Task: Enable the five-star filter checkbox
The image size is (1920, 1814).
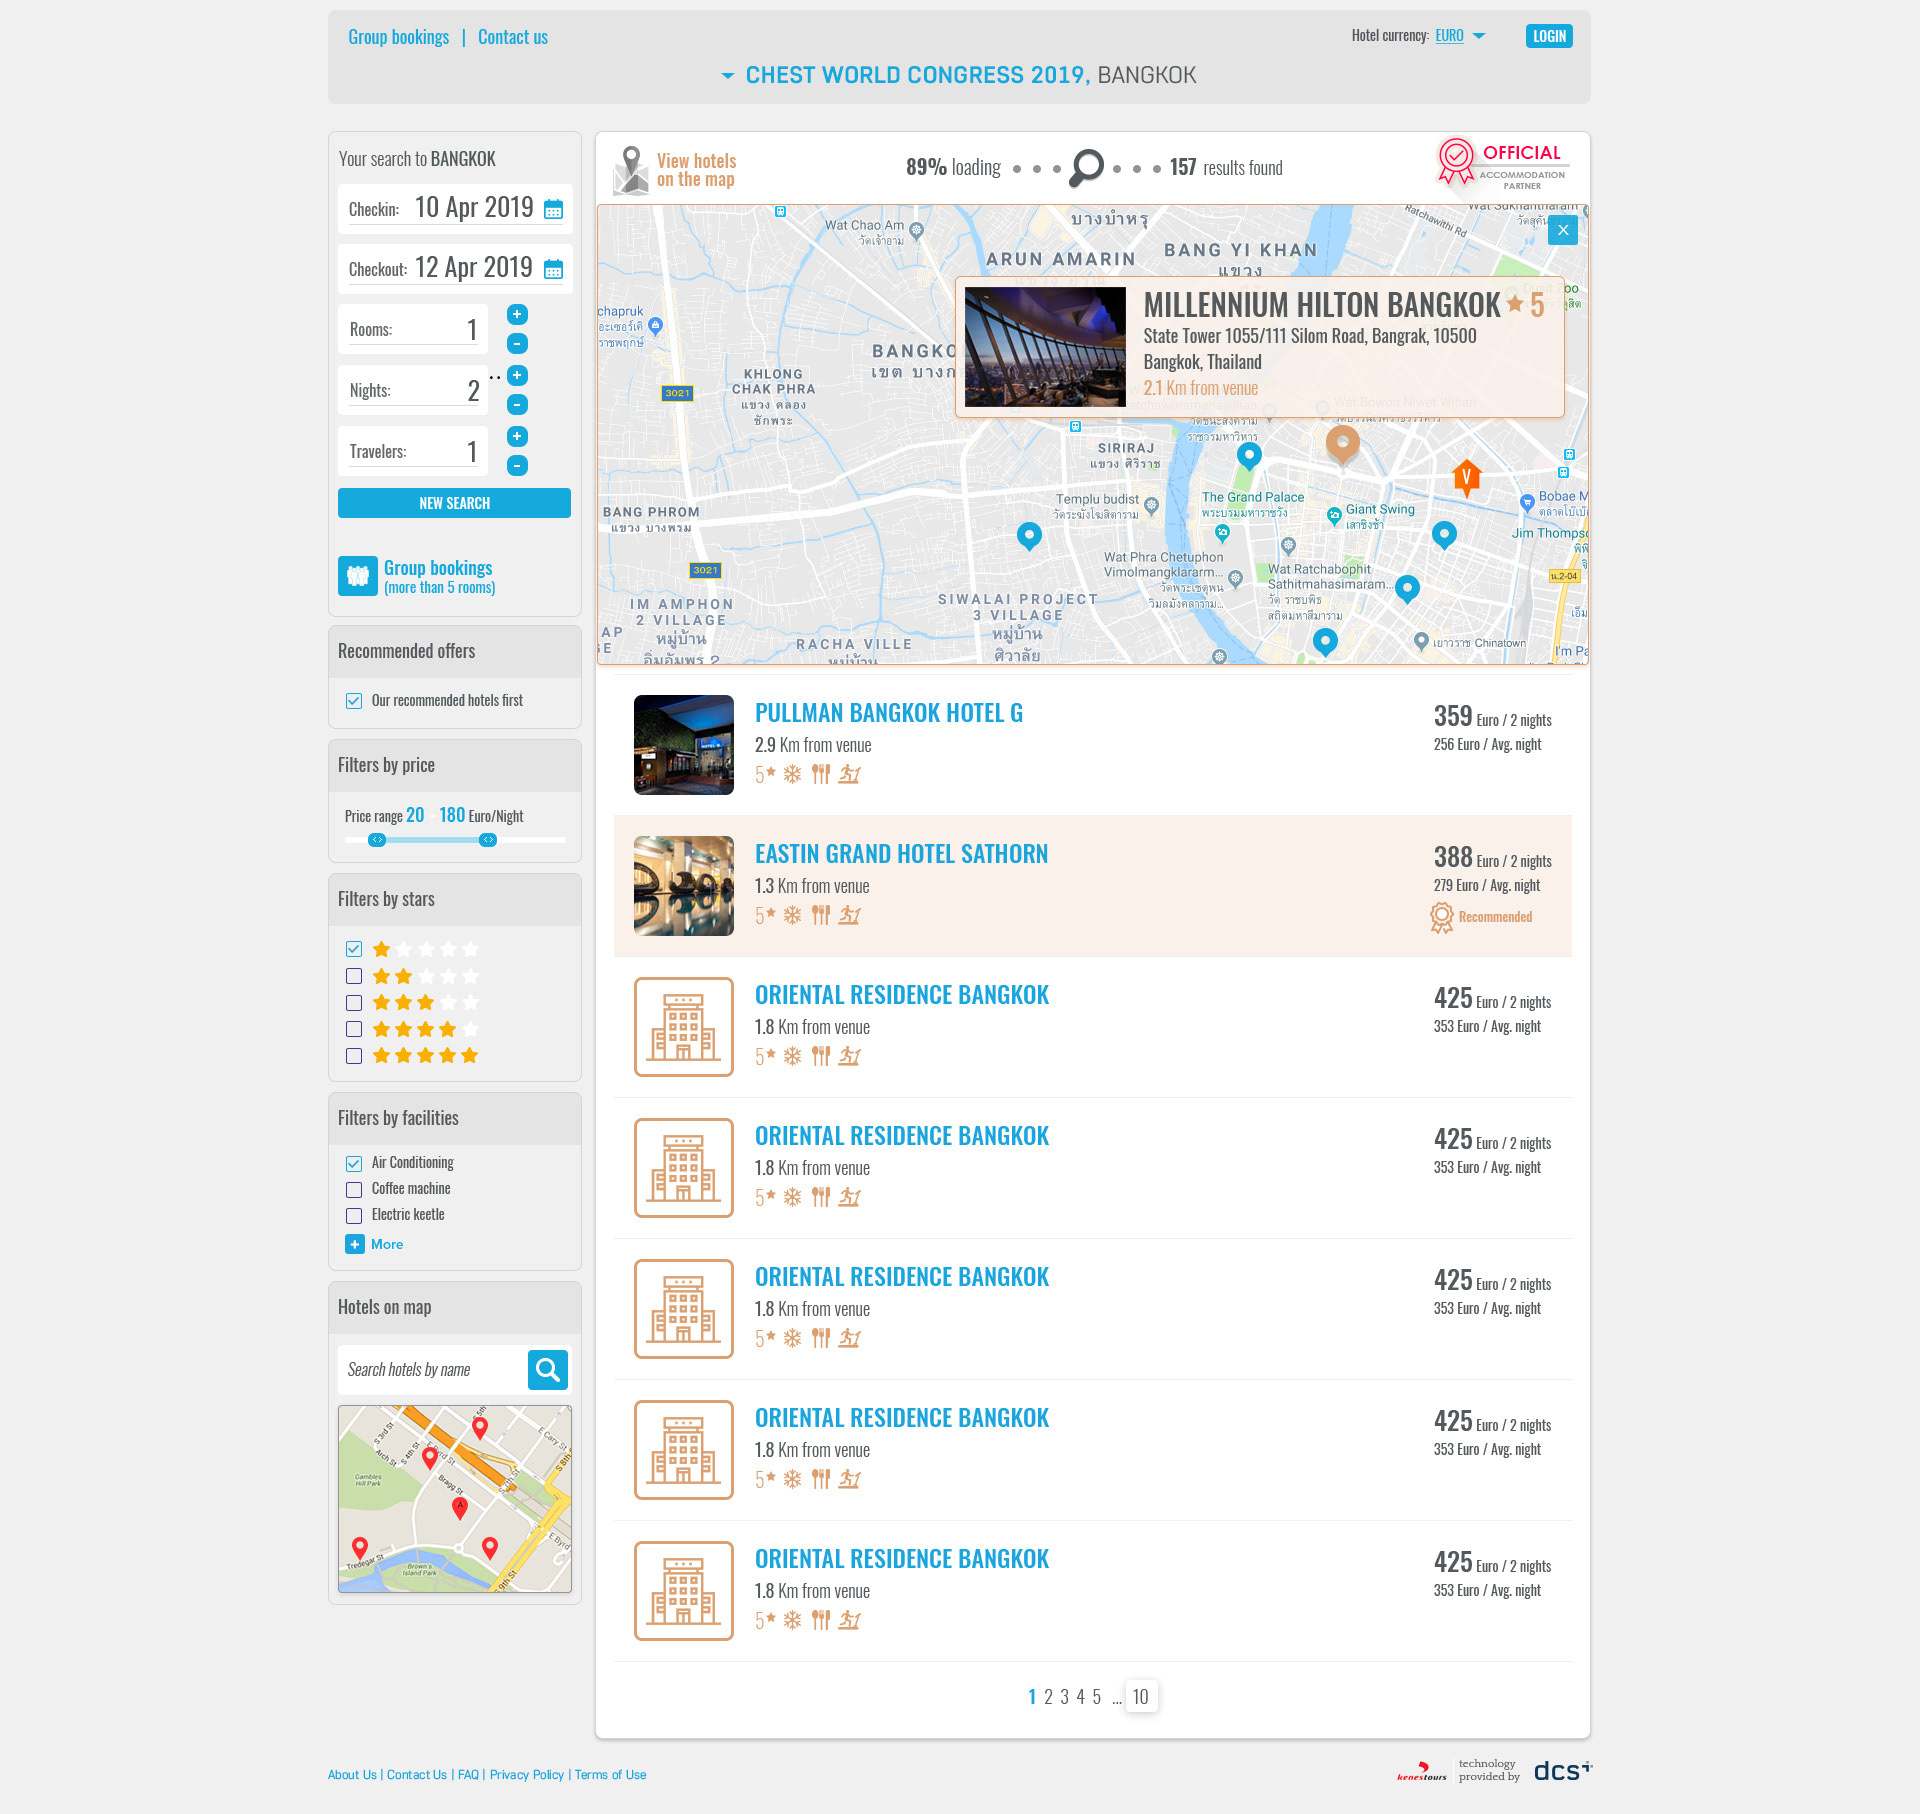Action: (x=354, y=1056)
